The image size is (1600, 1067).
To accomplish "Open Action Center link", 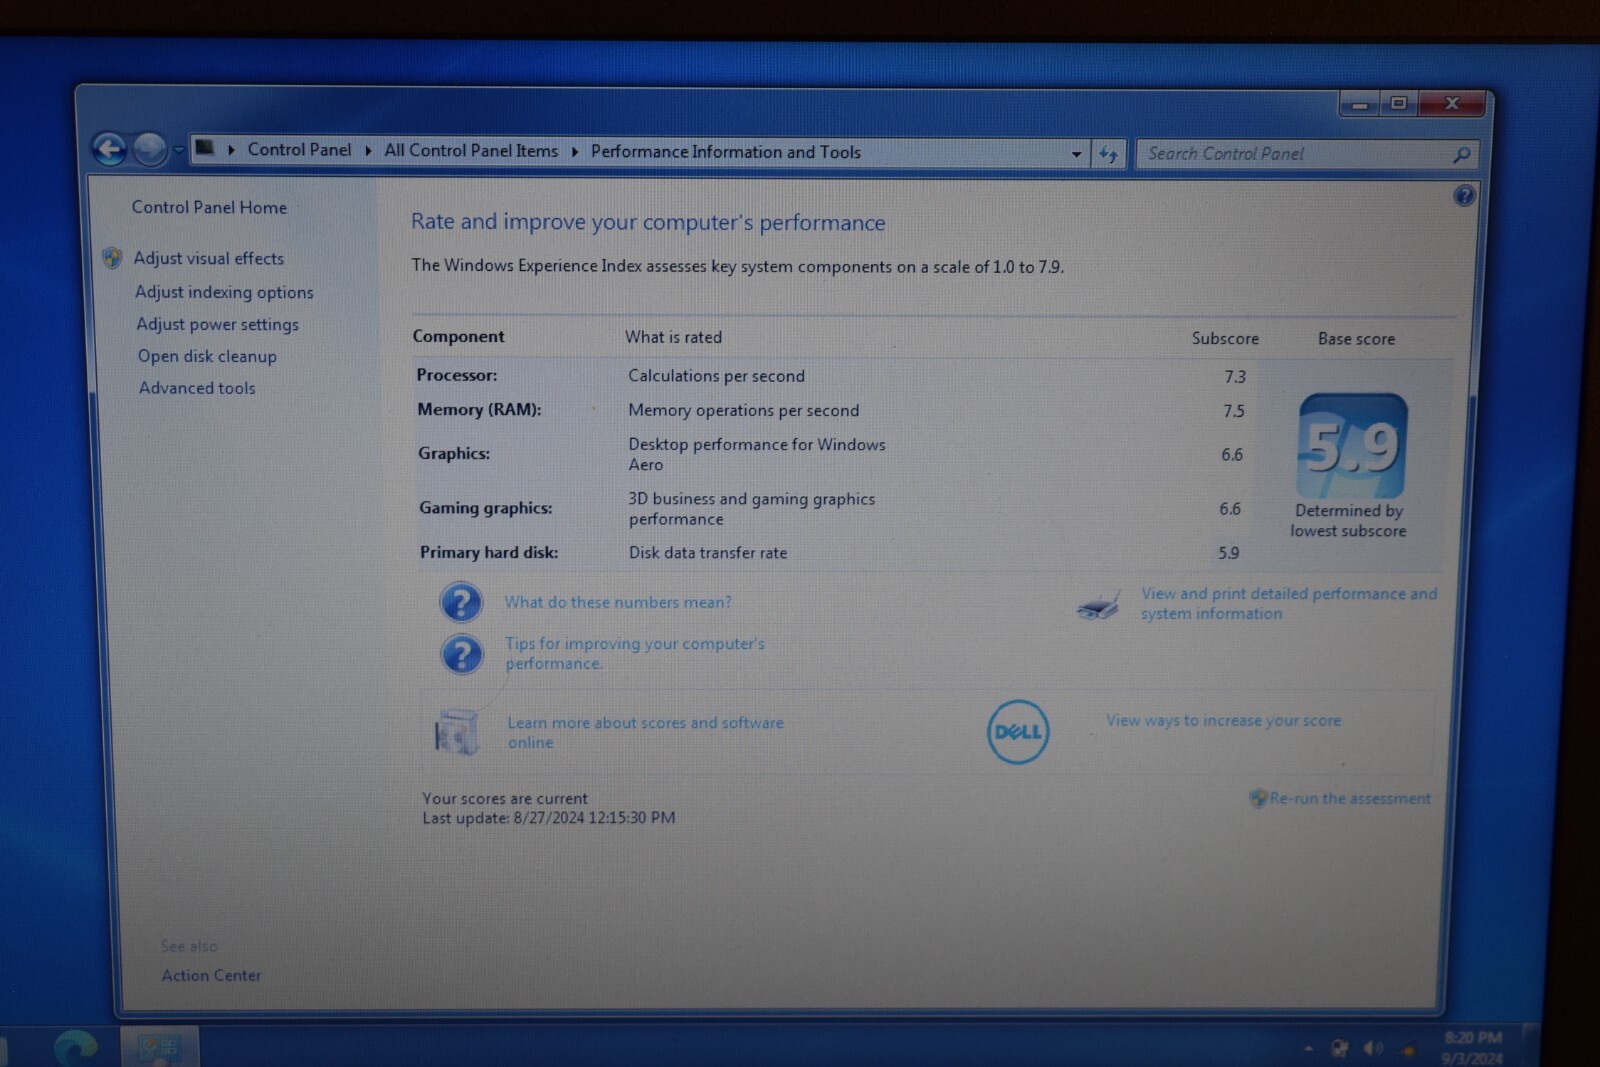I will [x=211, y=975].
